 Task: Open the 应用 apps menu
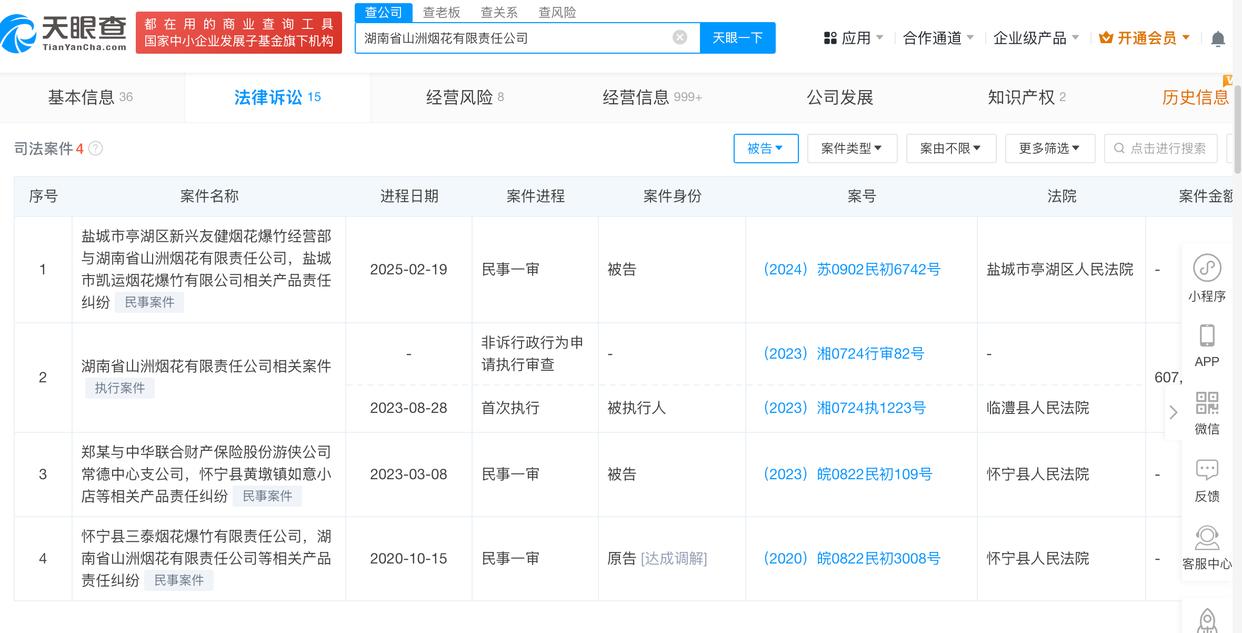coord(853,38)
